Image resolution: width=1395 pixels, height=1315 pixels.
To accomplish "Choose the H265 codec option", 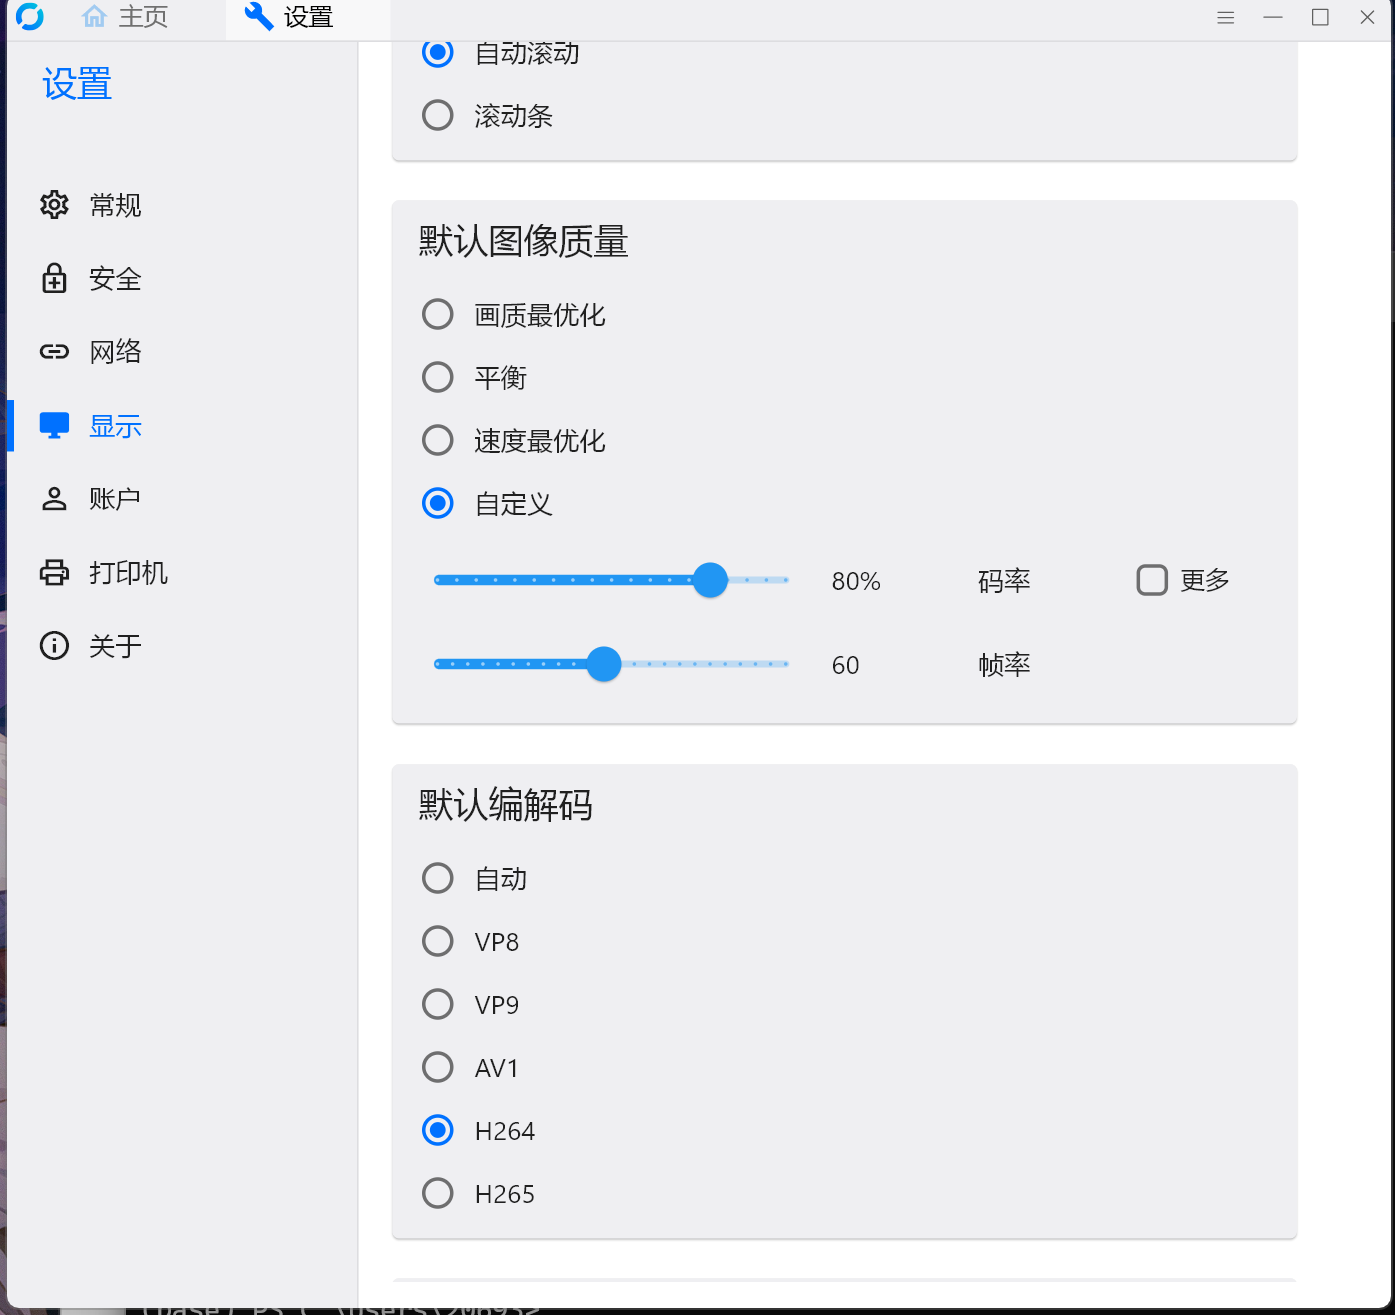I will [437, 1193].
